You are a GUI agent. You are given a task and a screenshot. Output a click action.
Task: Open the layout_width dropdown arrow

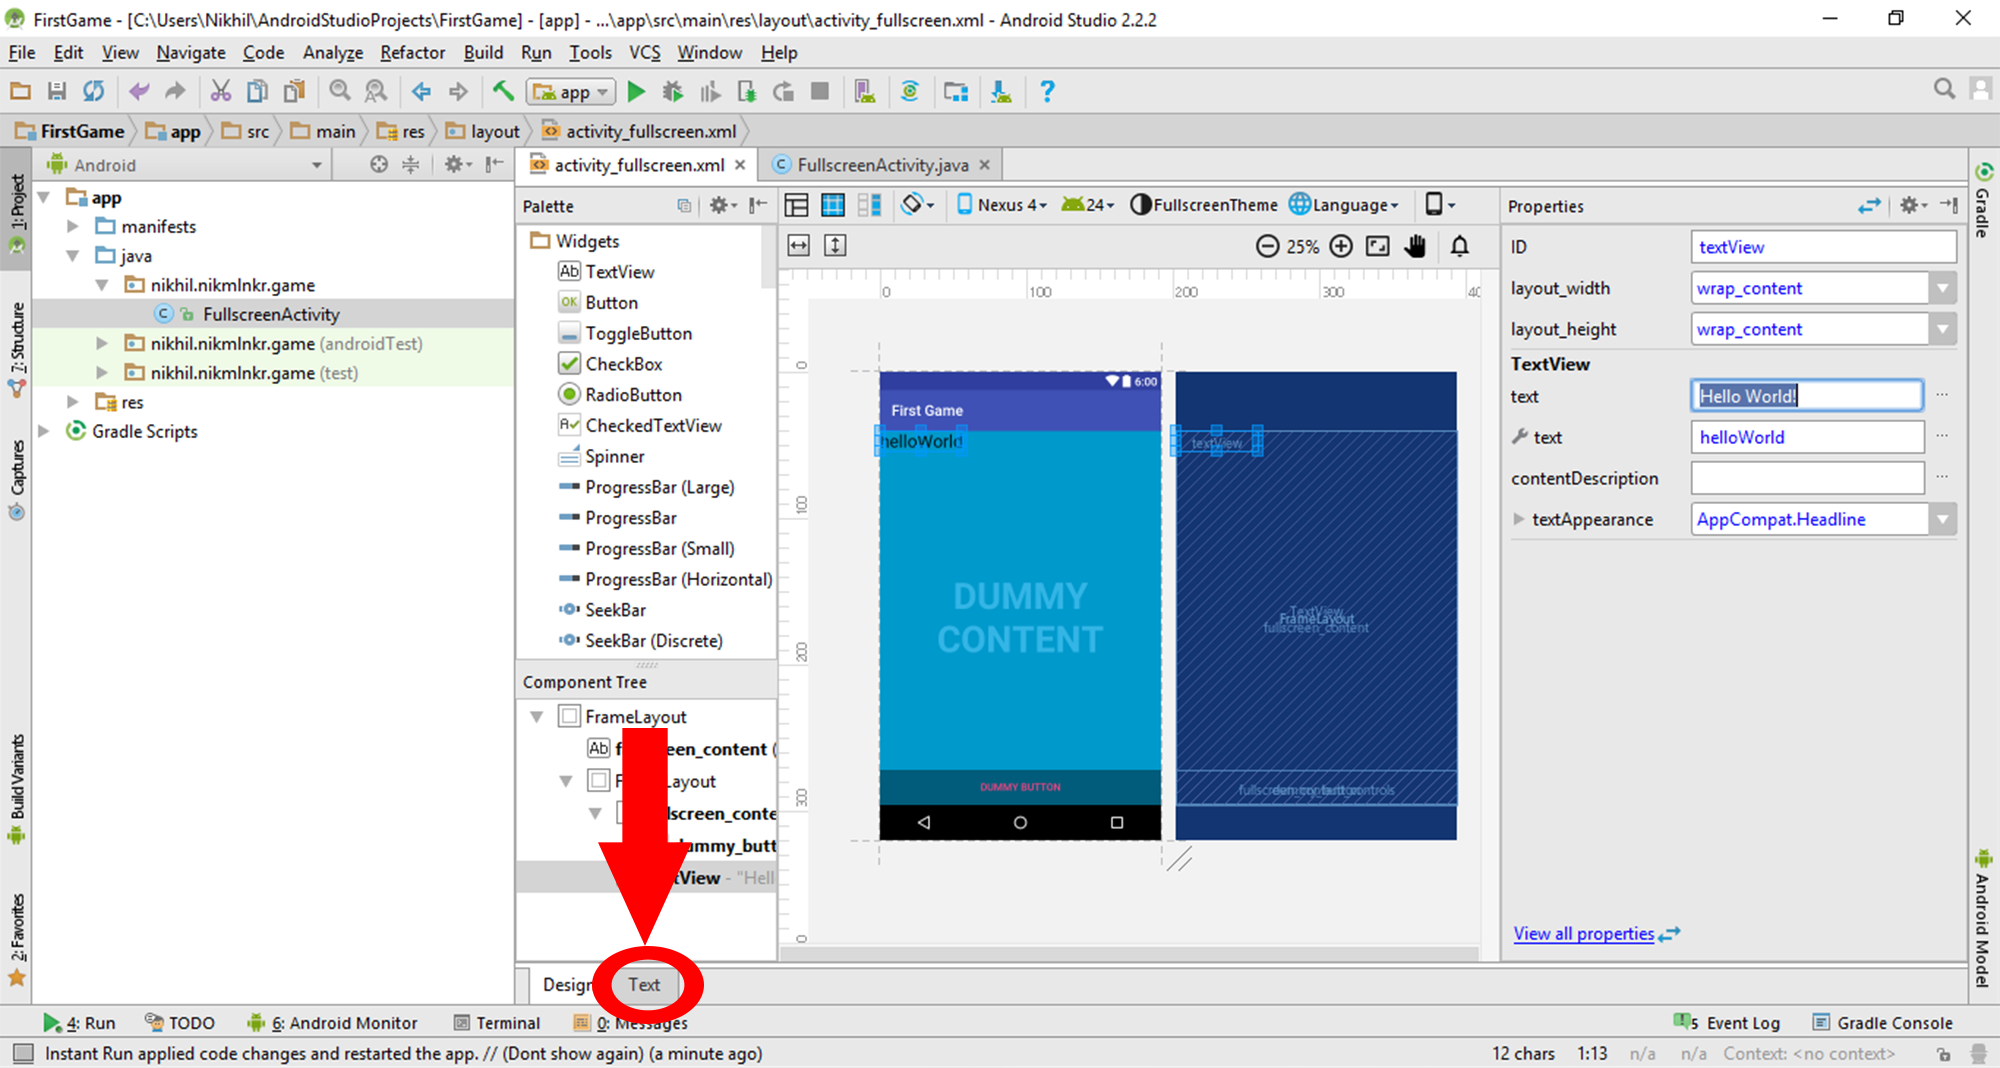[x=1942, y=288]
